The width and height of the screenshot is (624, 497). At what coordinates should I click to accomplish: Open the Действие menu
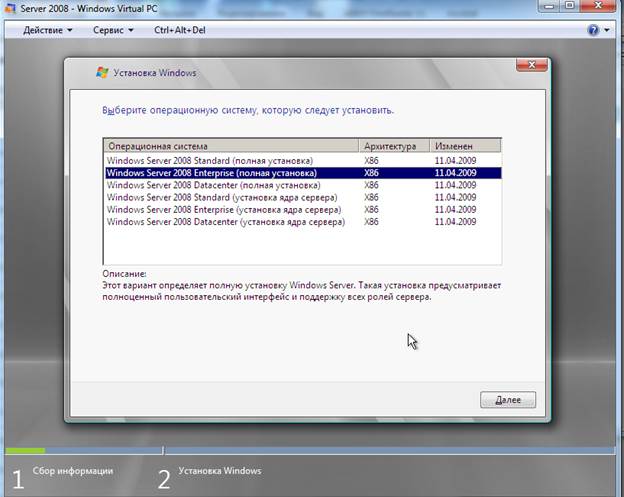tap(48, 30)
